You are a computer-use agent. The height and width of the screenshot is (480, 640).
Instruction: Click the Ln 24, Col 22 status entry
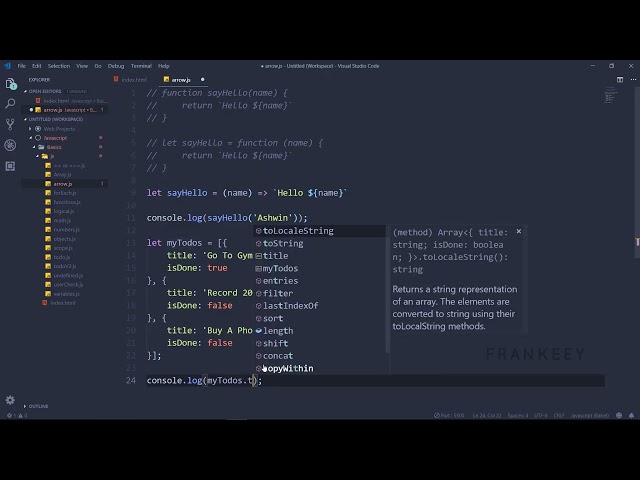[487, 416]
